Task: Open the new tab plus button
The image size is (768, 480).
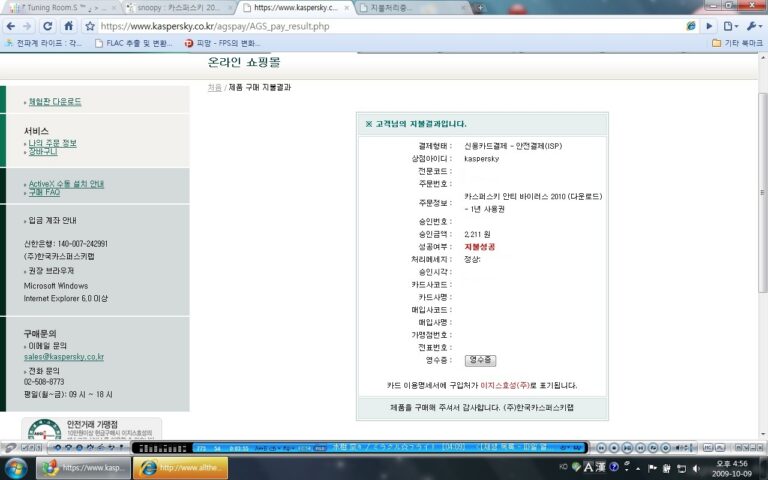Action: [x=480, y=8]
